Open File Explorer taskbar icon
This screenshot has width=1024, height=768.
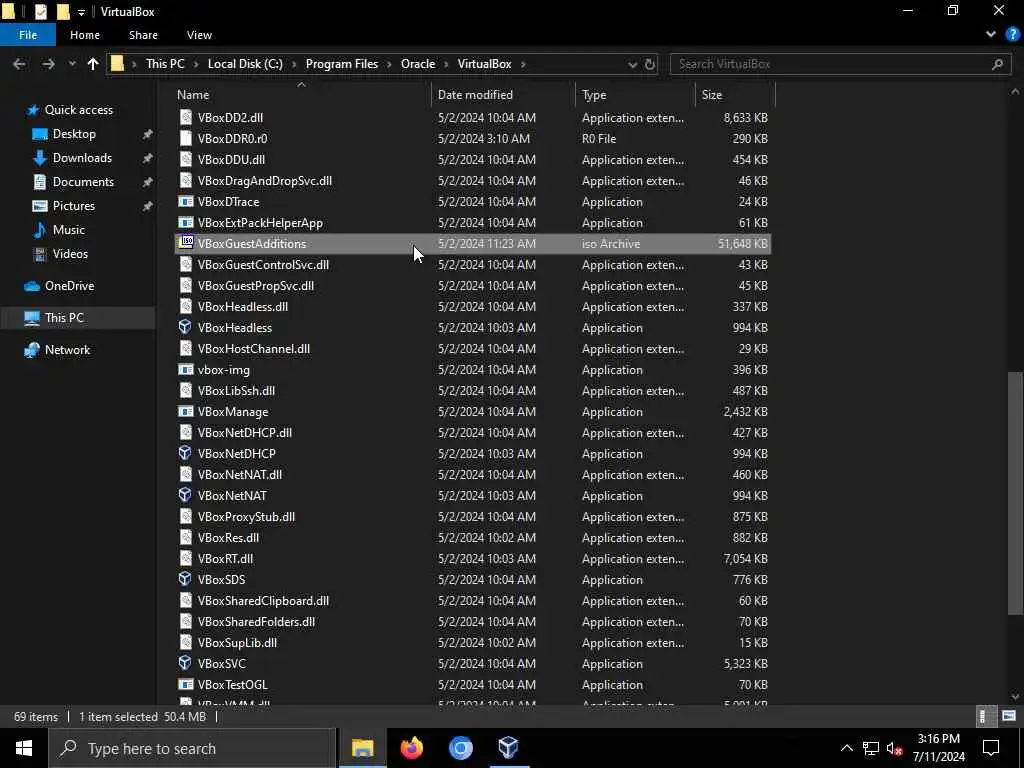pyautogui.click(x=362, y=748)
